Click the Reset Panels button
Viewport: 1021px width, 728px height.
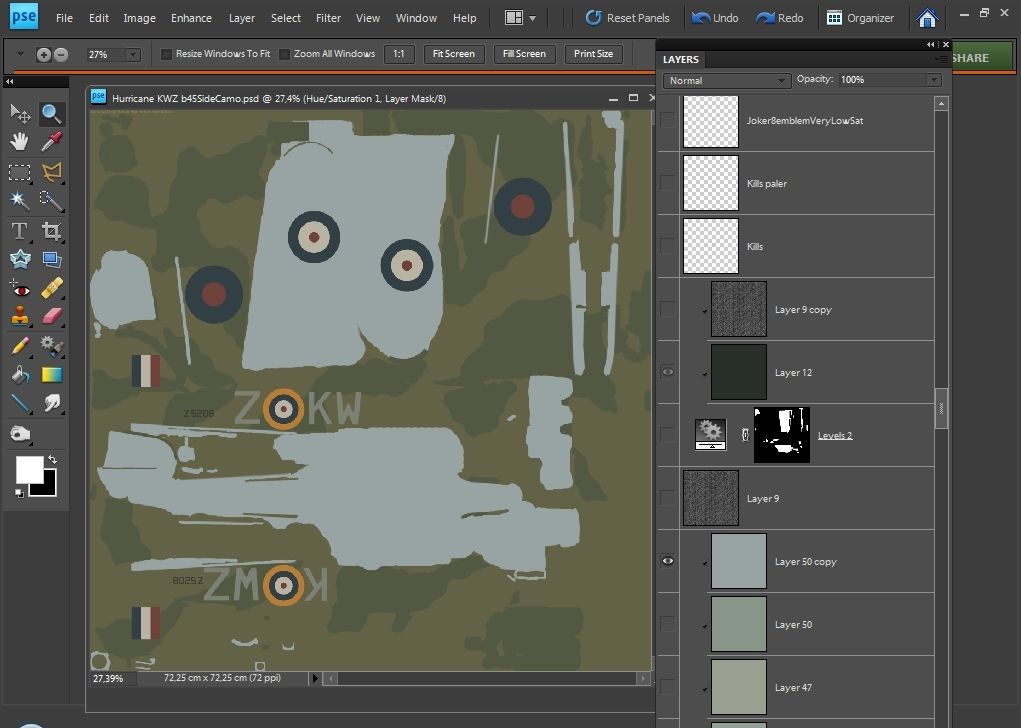pos(628,18)
